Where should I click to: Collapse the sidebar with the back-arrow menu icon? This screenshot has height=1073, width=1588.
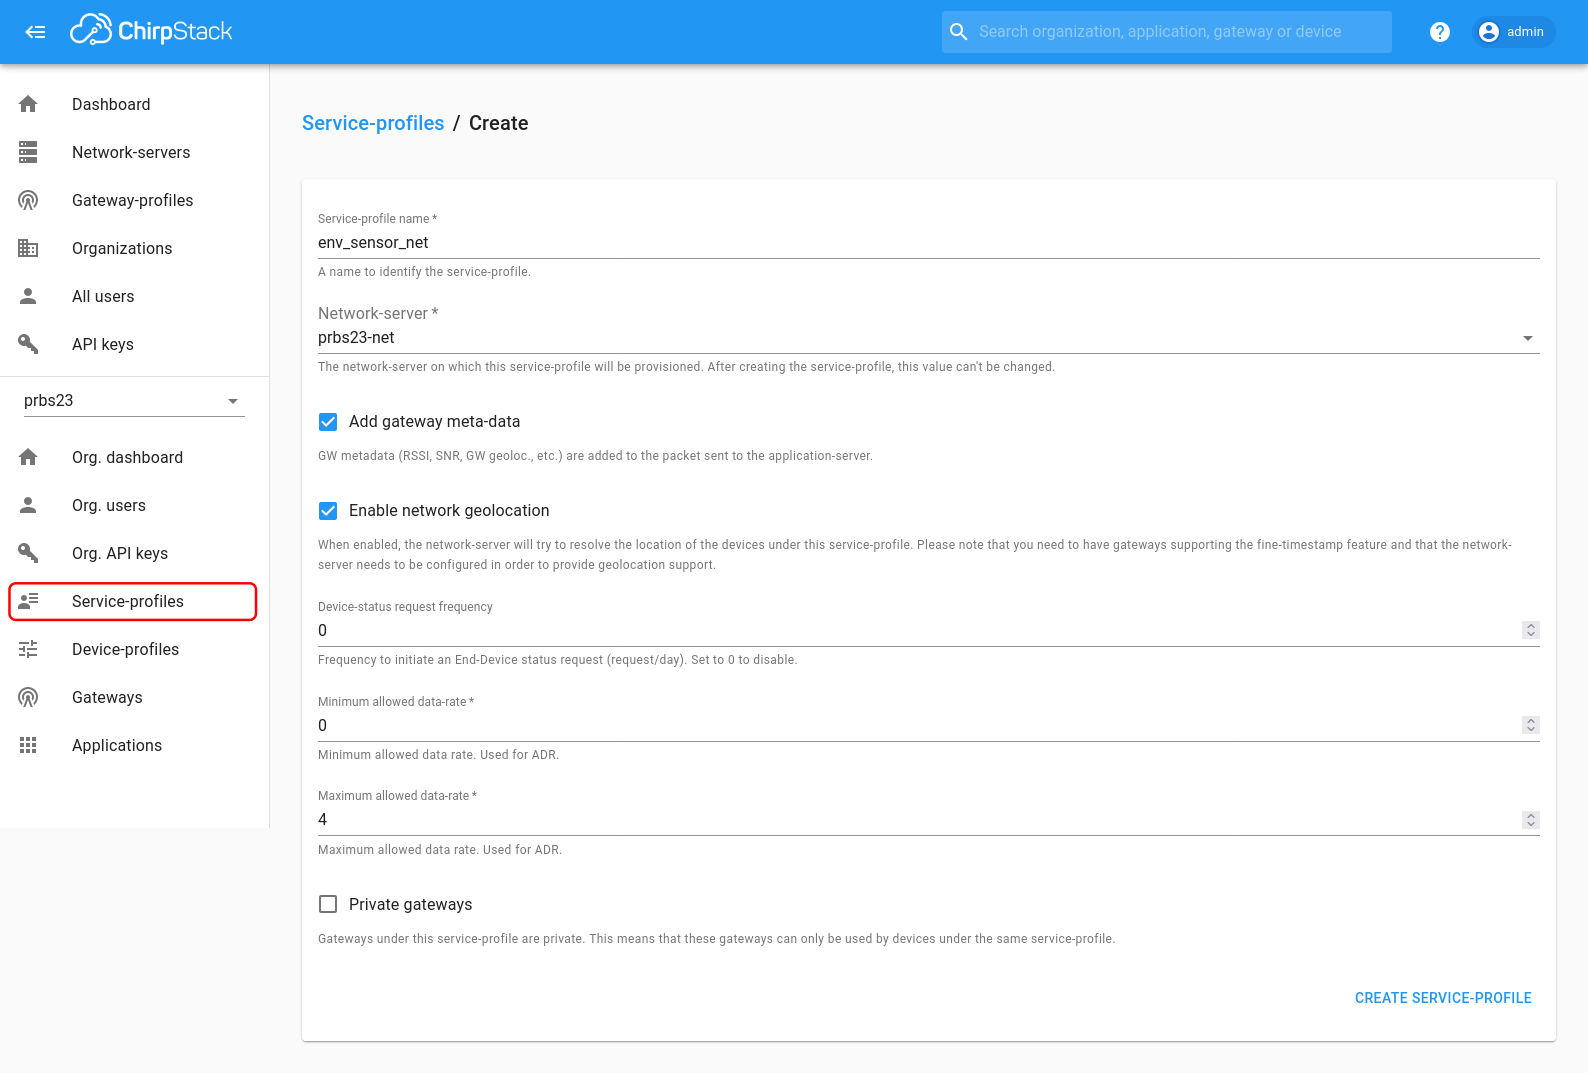36,32
